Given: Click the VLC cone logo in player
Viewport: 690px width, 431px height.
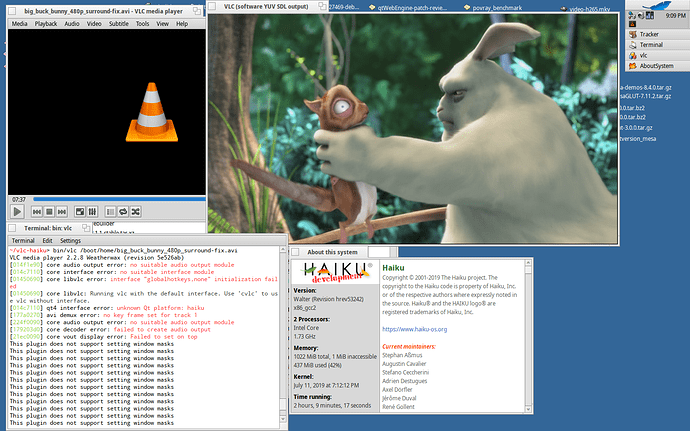Looking at the screenshot, I should 152,112.
